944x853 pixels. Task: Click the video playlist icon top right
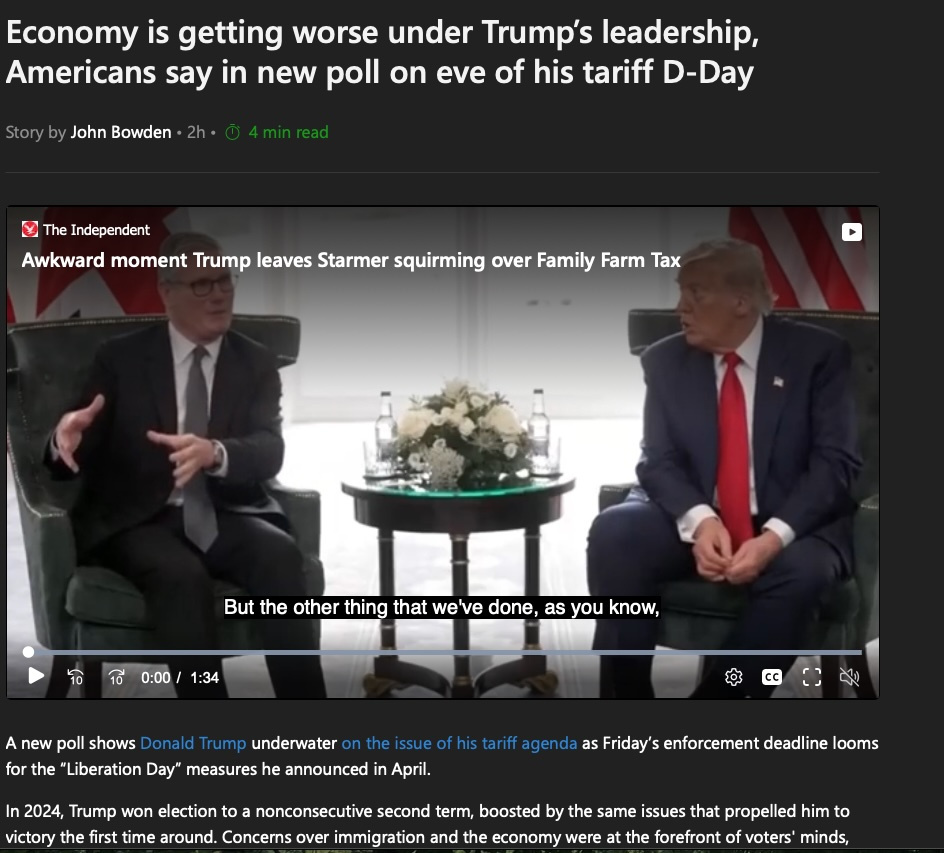pos(851,232)
